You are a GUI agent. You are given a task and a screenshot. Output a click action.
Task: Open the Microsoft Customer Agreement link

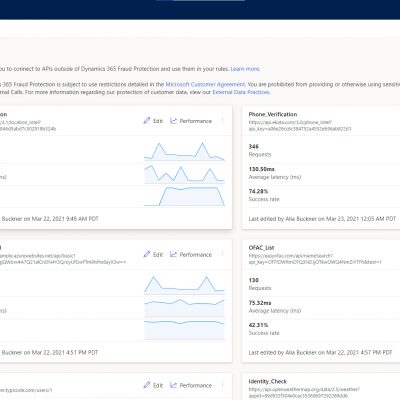pyautogui.click(x=205, y=84)
